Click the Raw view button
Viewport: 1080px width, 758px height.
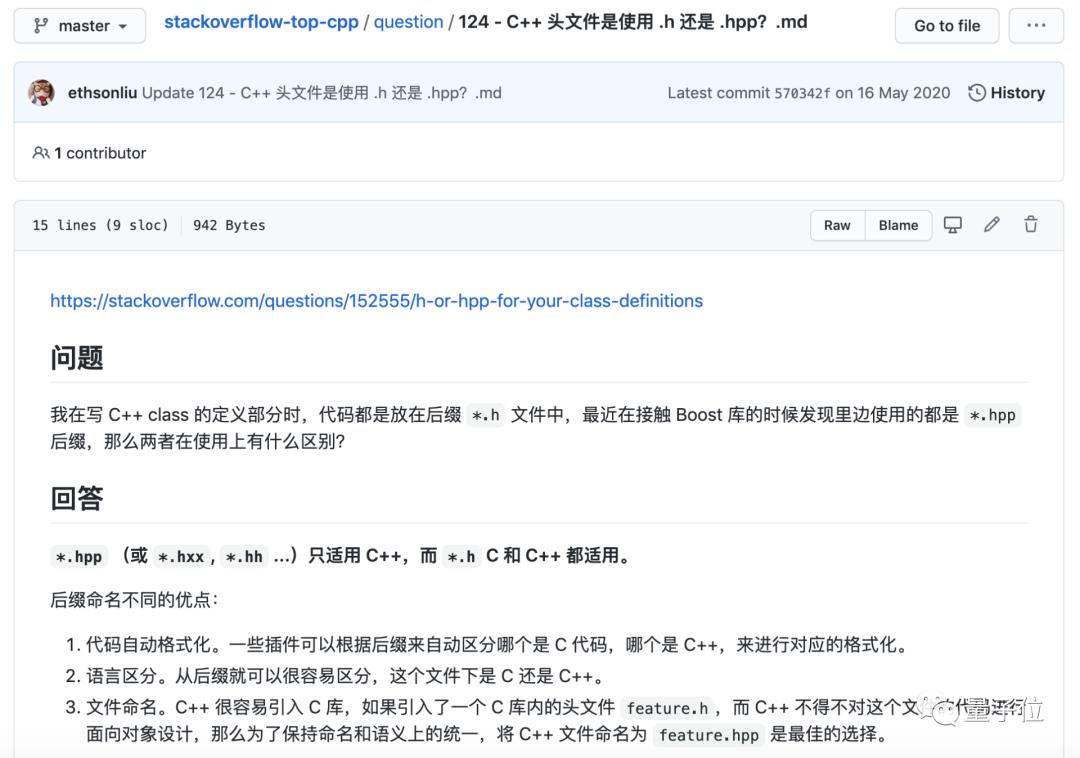pyautogui.click(x=837, y=225)
